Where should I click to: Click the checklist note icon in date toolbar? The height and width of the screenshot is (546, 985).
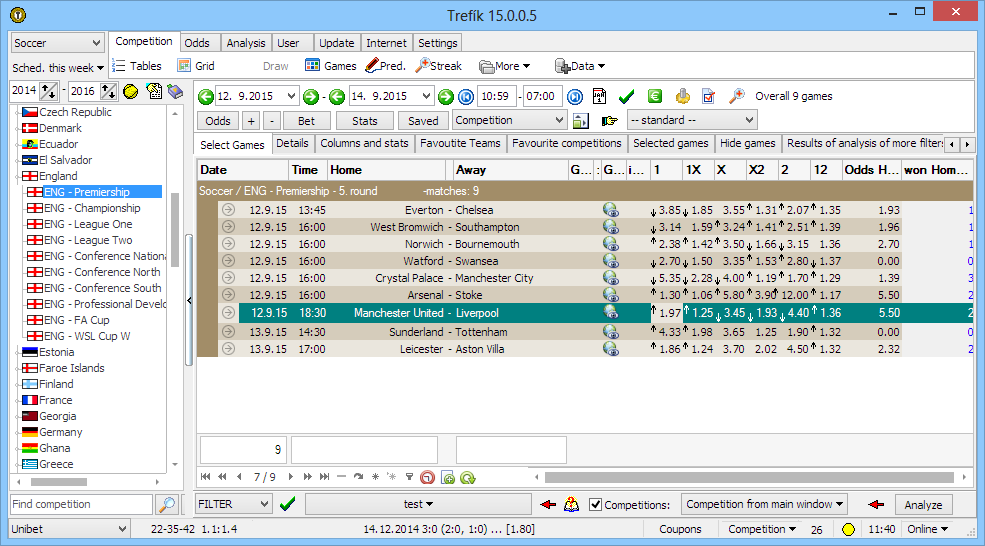point(709,96)
